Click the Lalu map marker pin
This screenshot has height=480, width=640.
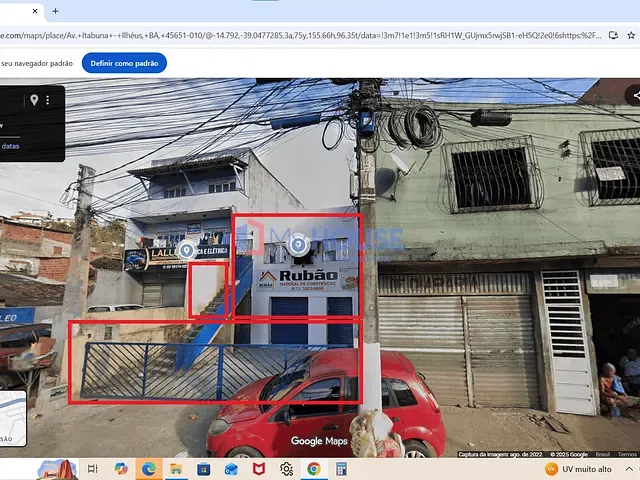(187, 250)
